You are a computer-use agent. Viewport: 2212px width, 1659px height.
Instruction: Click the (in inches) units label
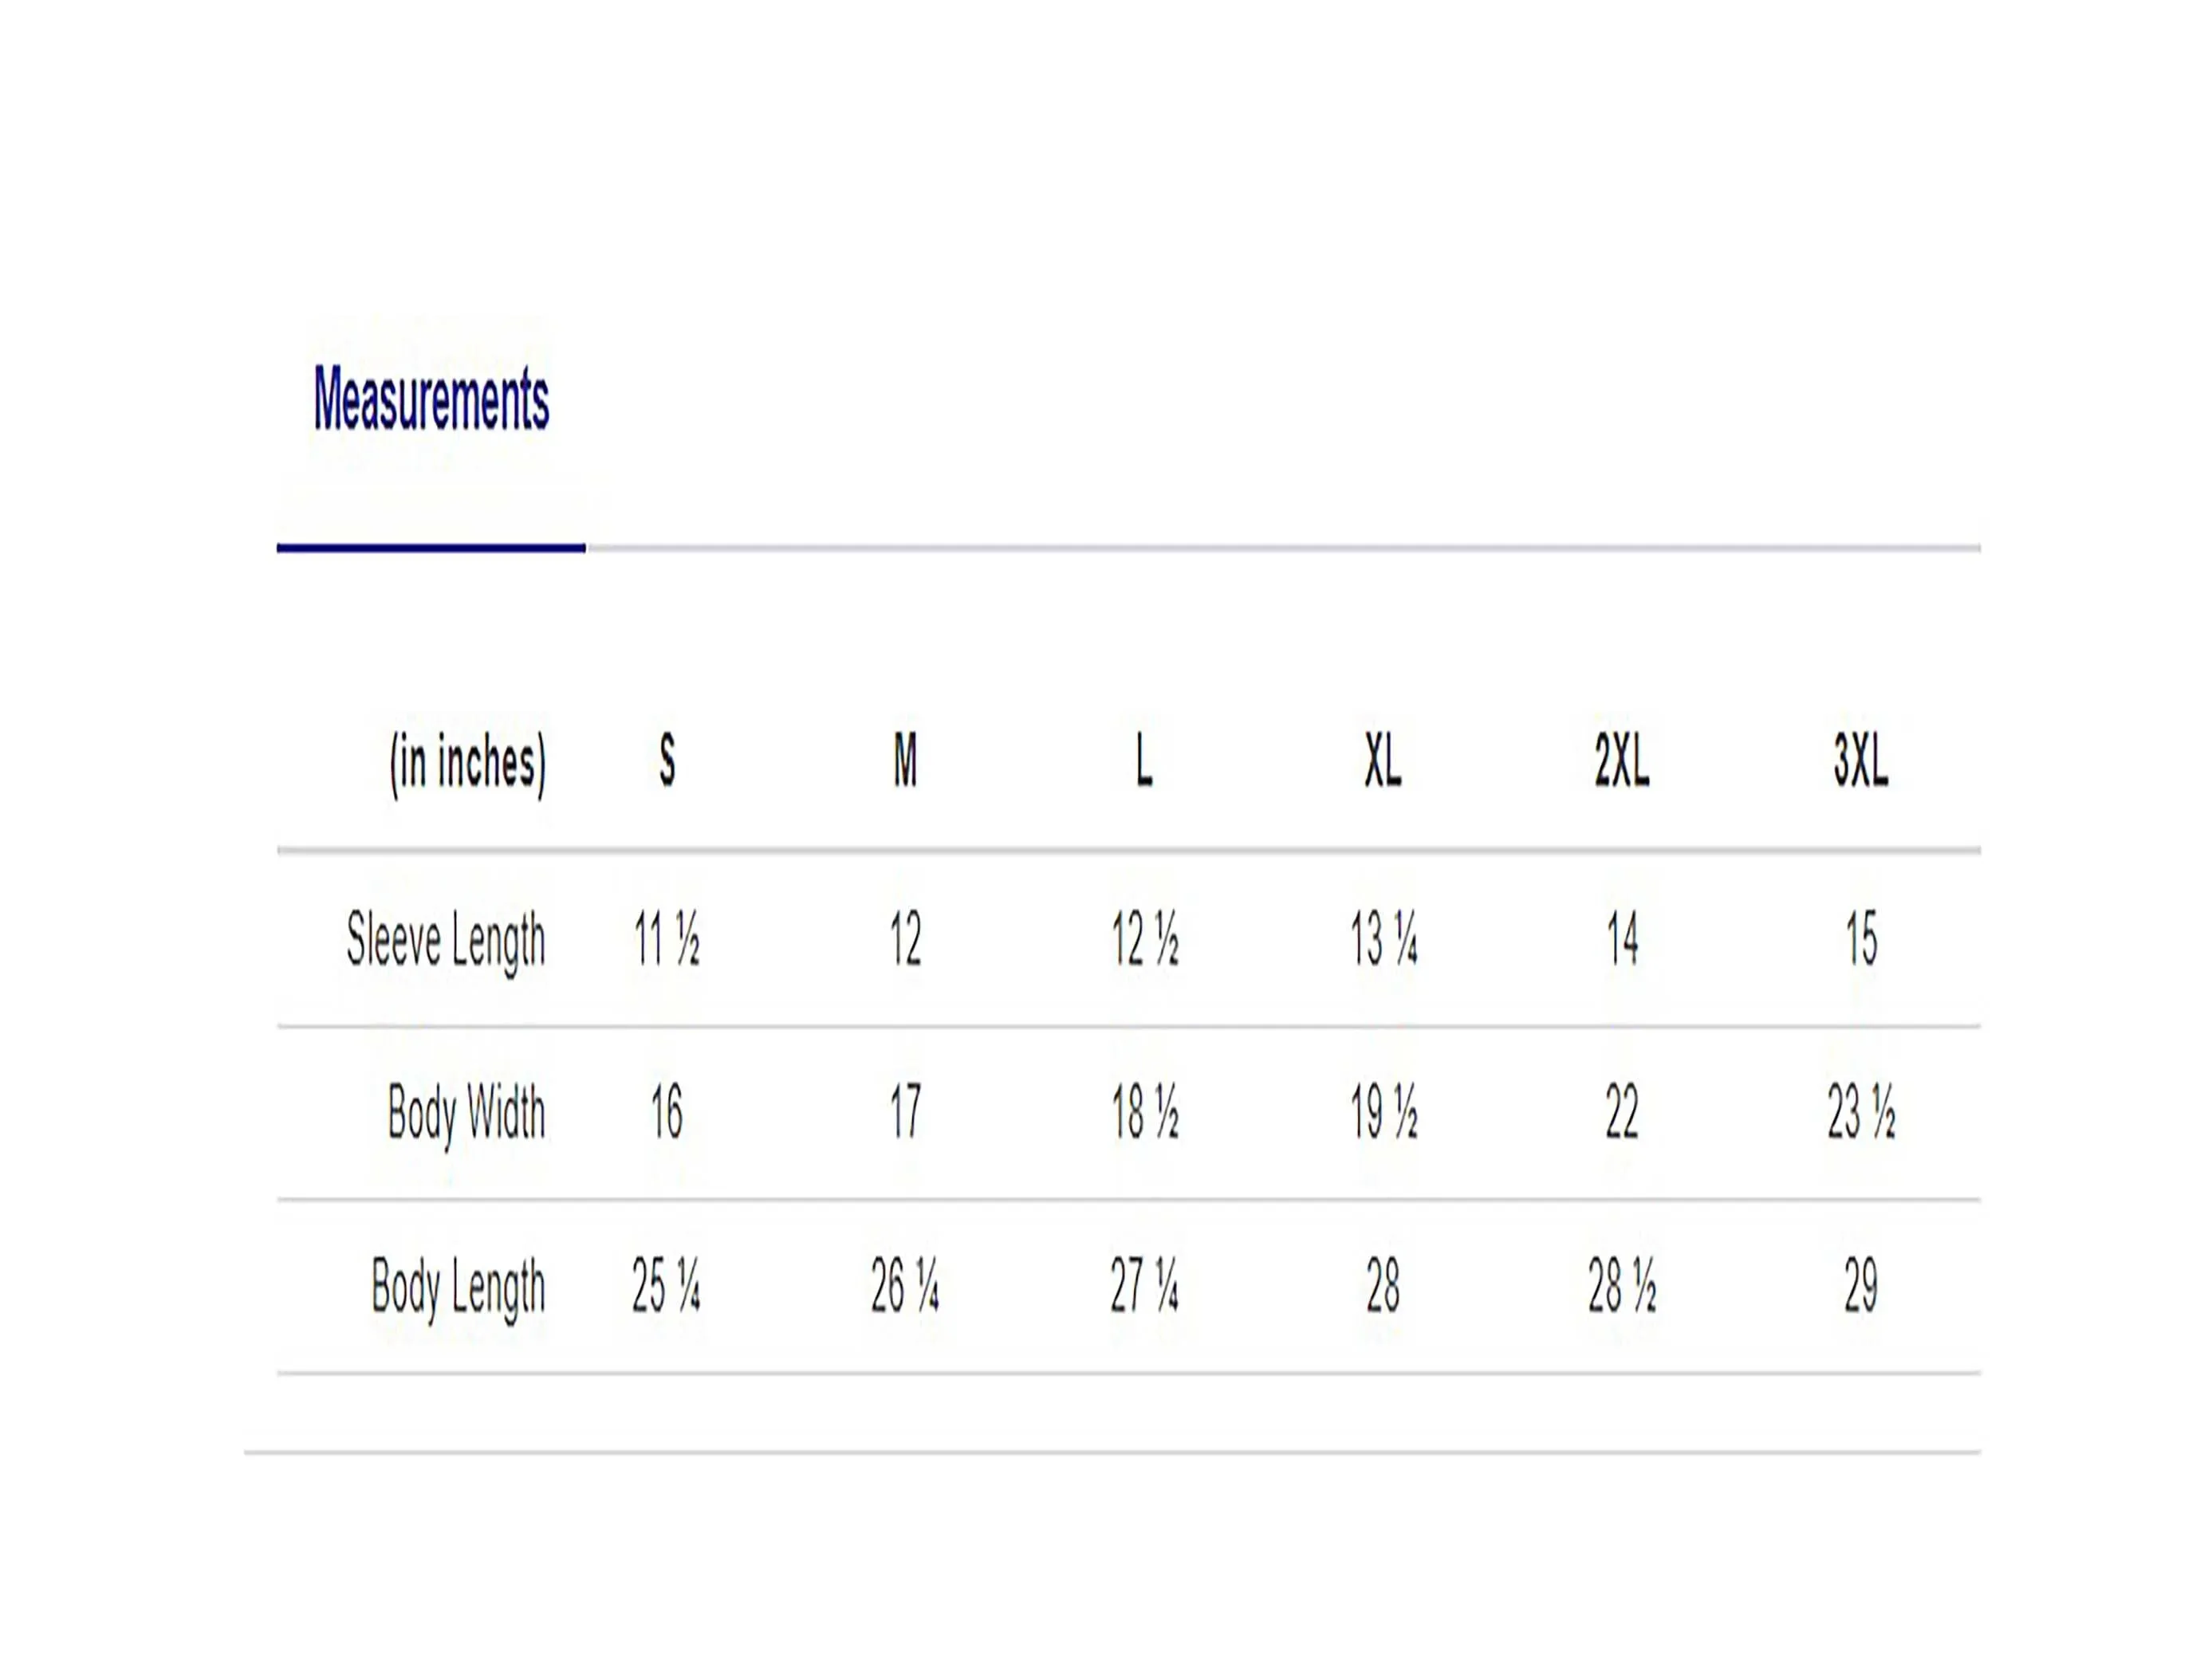[x=468, y=764]
